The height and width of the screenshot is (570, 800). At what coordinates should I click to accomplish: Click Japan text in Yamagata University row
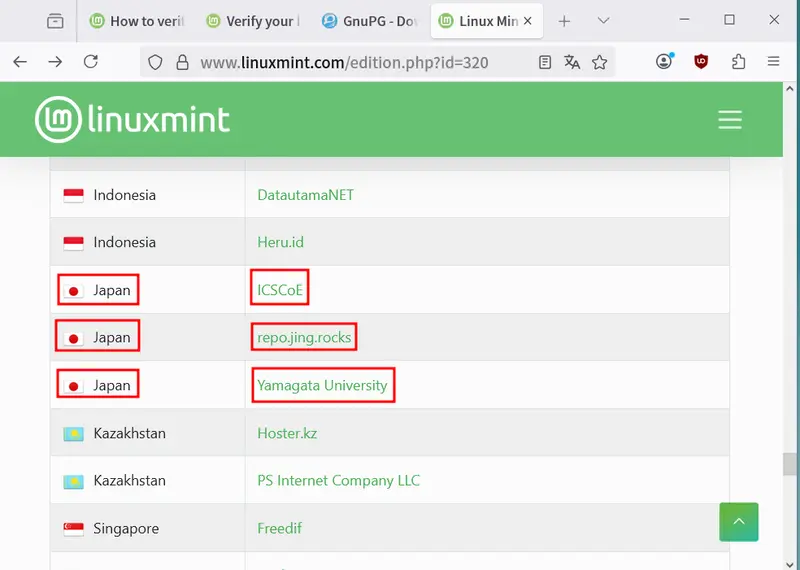click(x=112, y=385)
